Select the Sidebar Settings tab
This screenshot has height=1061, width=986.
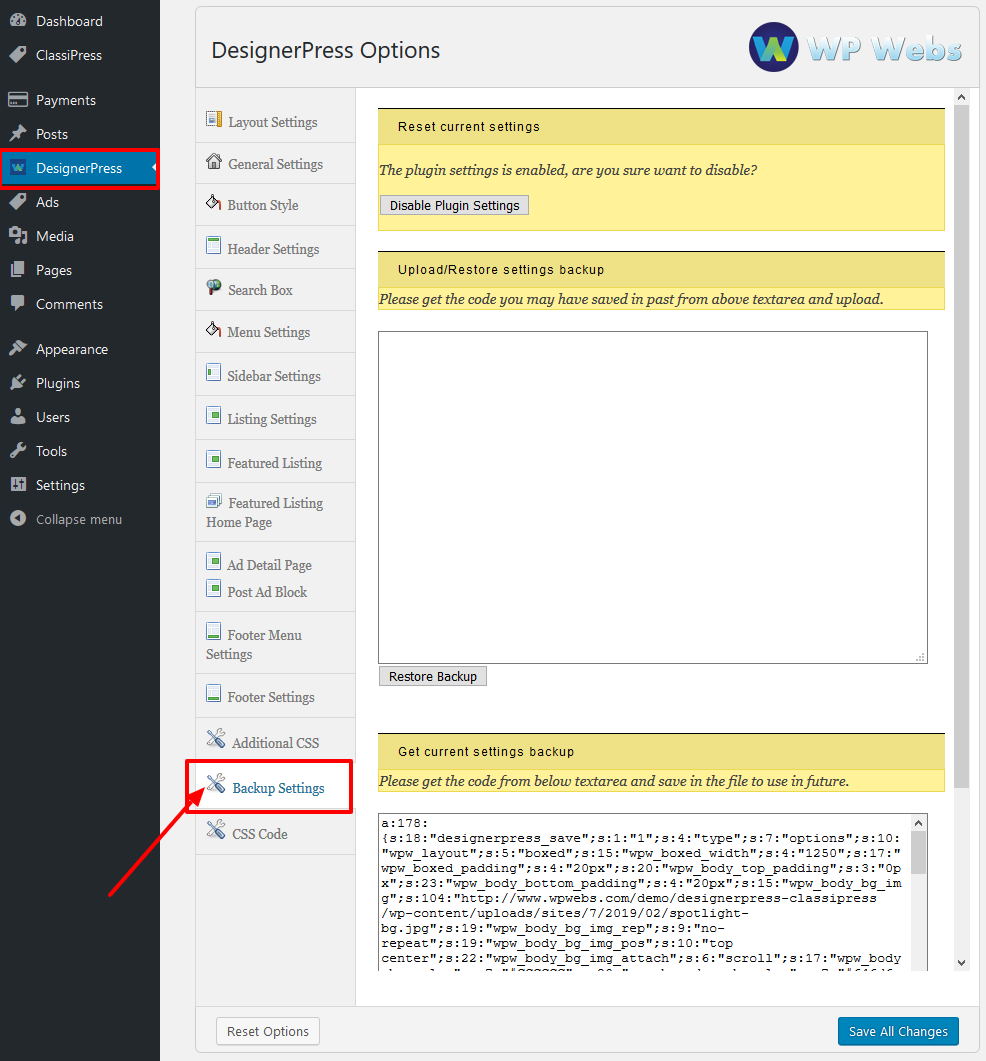point(275,375)
